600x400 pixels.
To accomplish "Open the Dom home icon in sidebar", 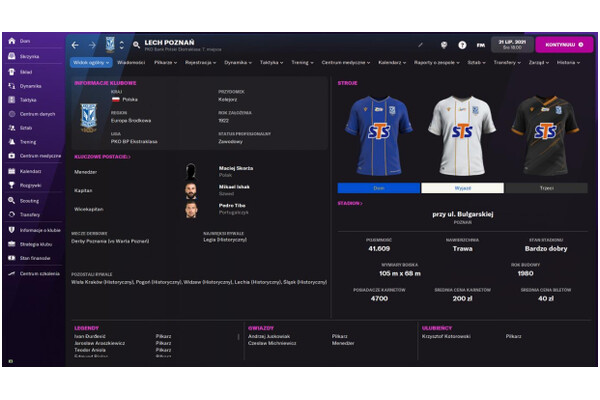I will coord(11,41).
